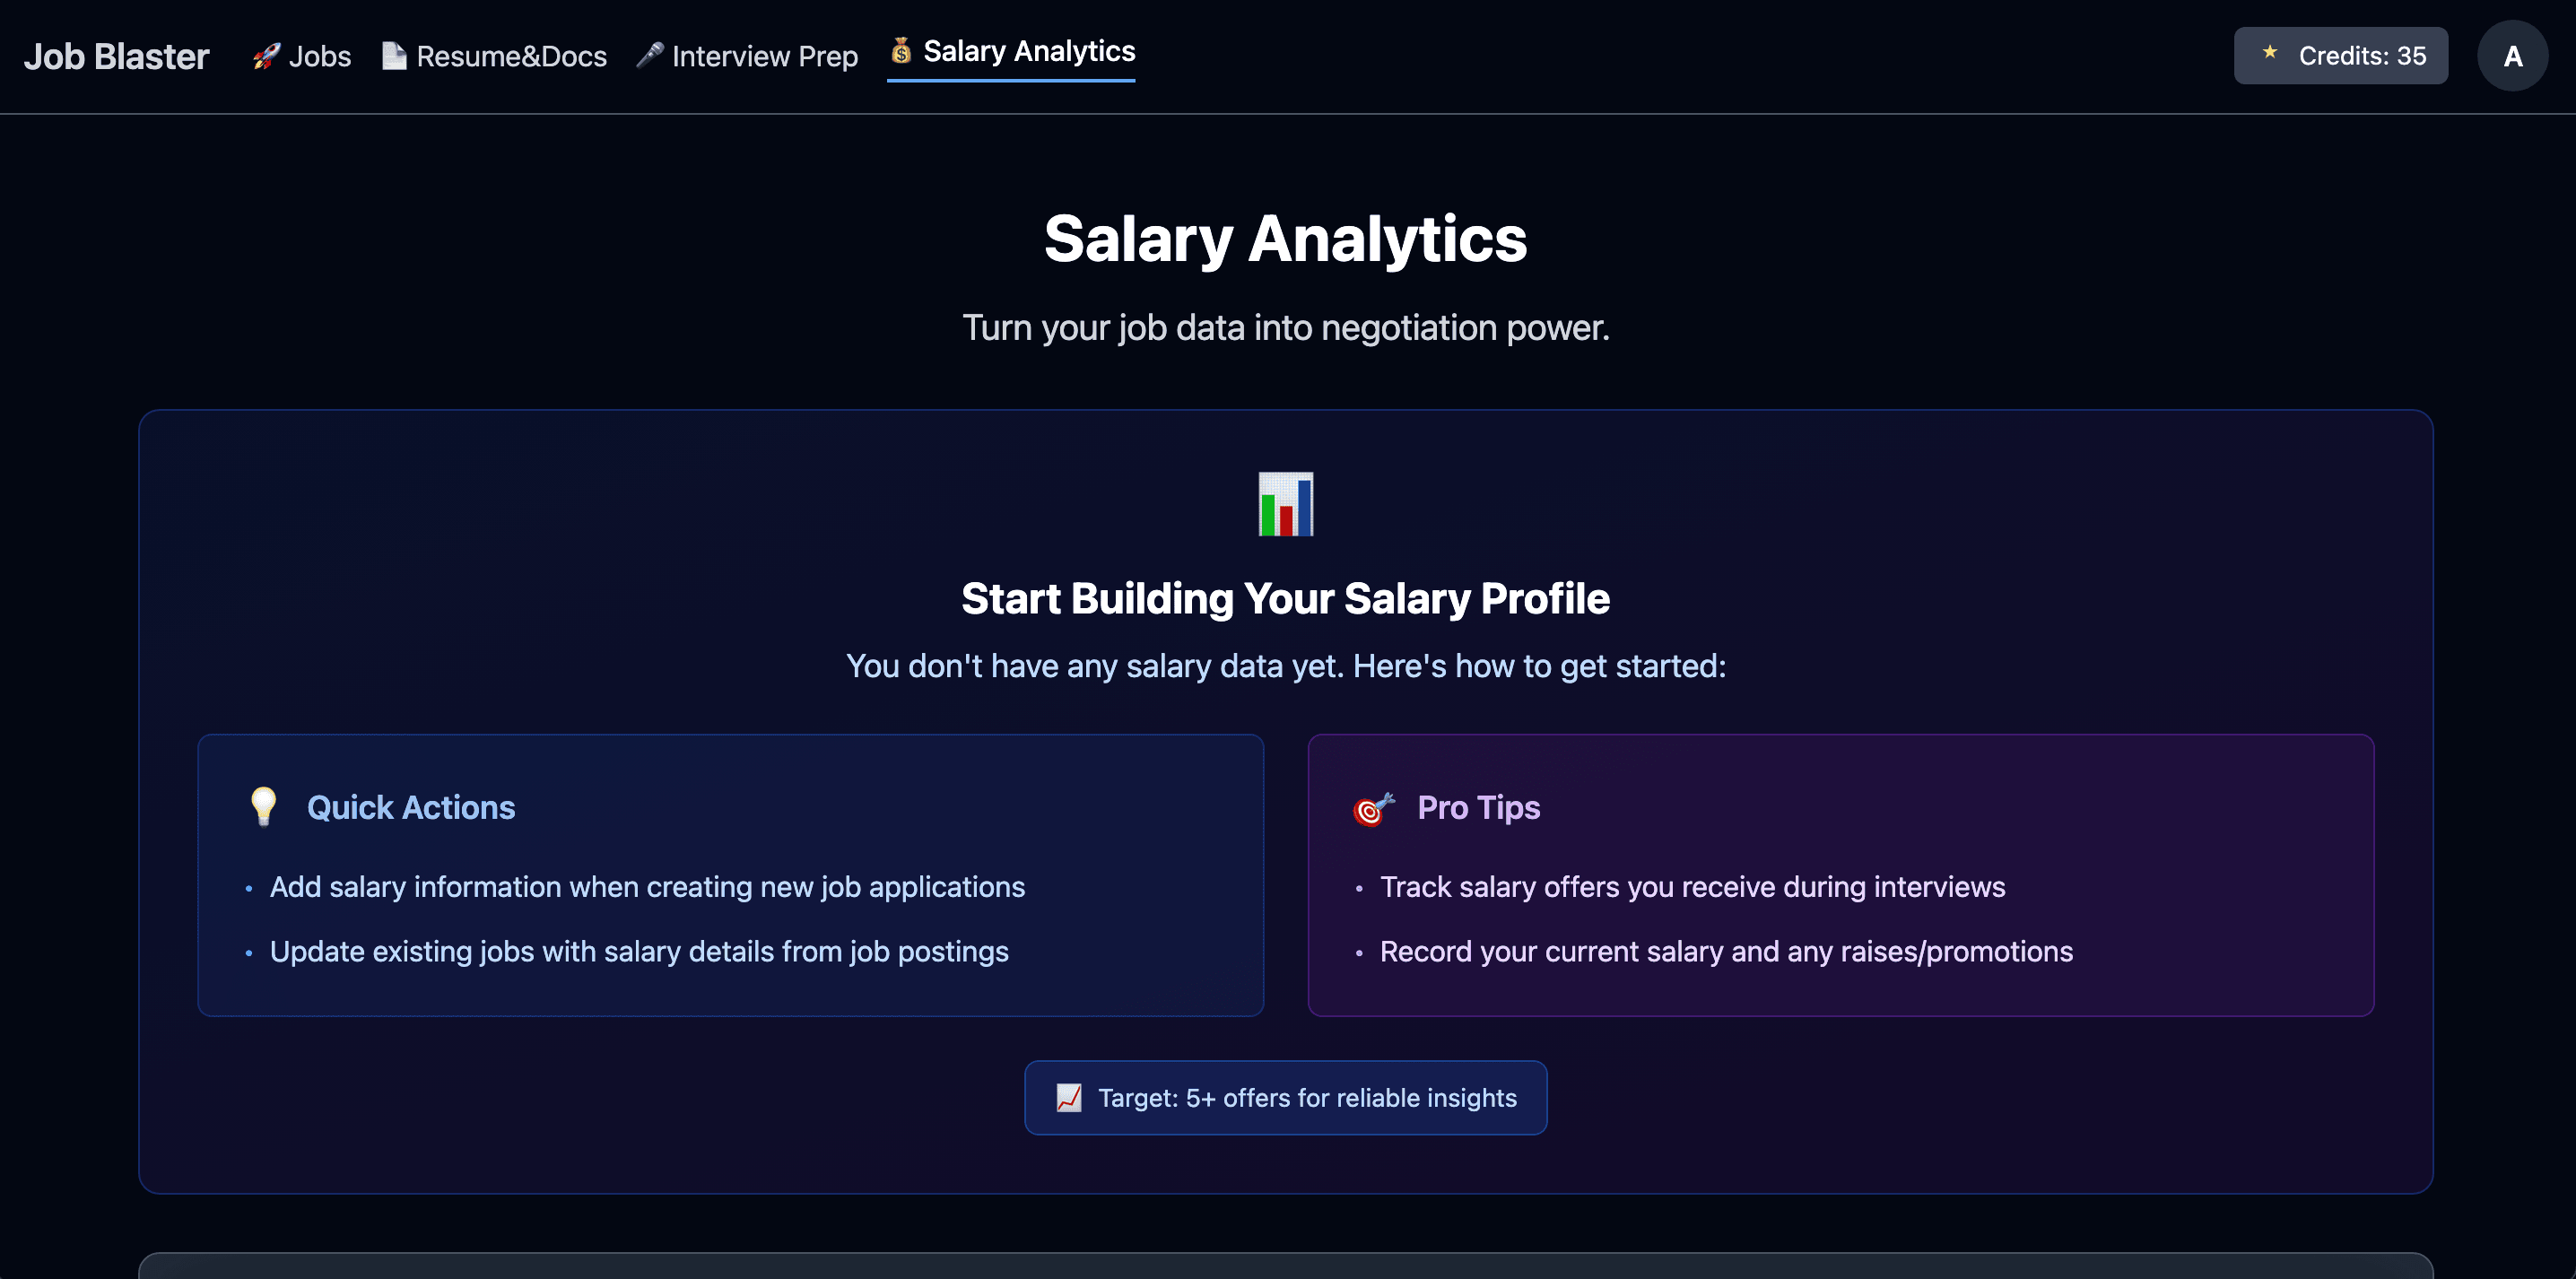Image resolution: width=2576 pixels, height=1279 pixels.
Task: Click the chart icon in the Target badge
Action: [1068, 1096]
